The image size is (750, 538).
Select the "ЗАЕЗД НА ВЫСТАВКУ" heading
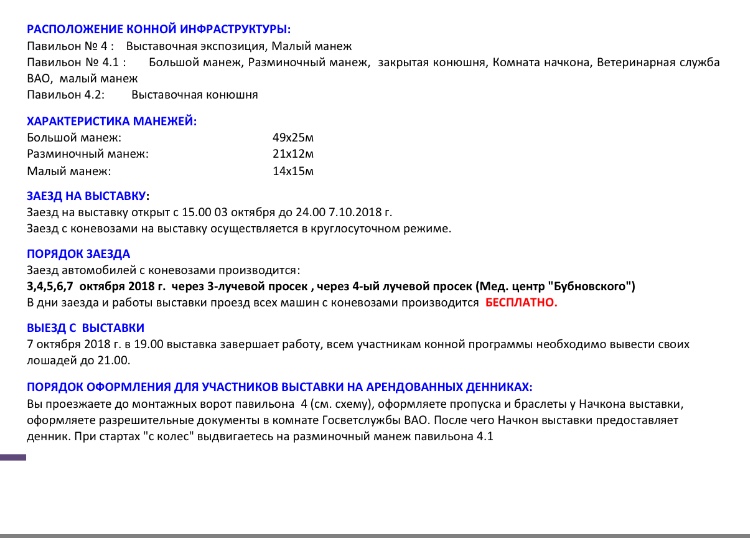87,196
